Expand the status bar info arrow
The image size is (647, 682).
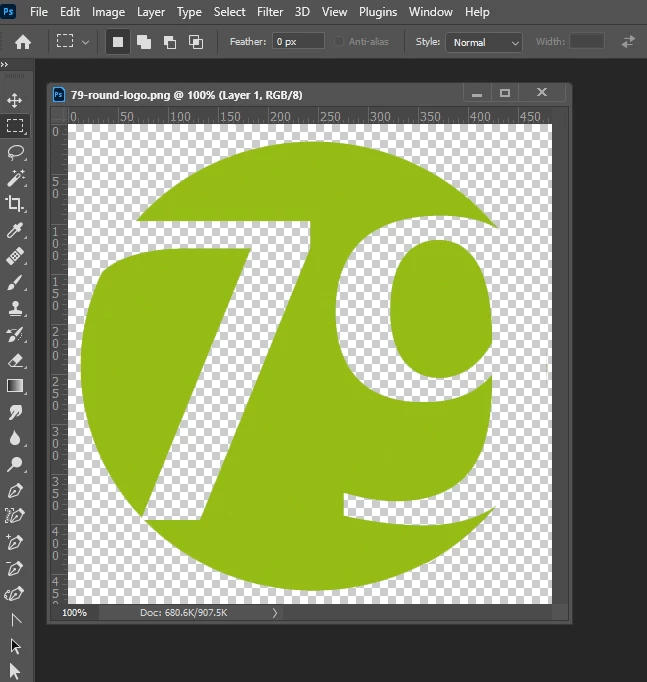(275, 612)
